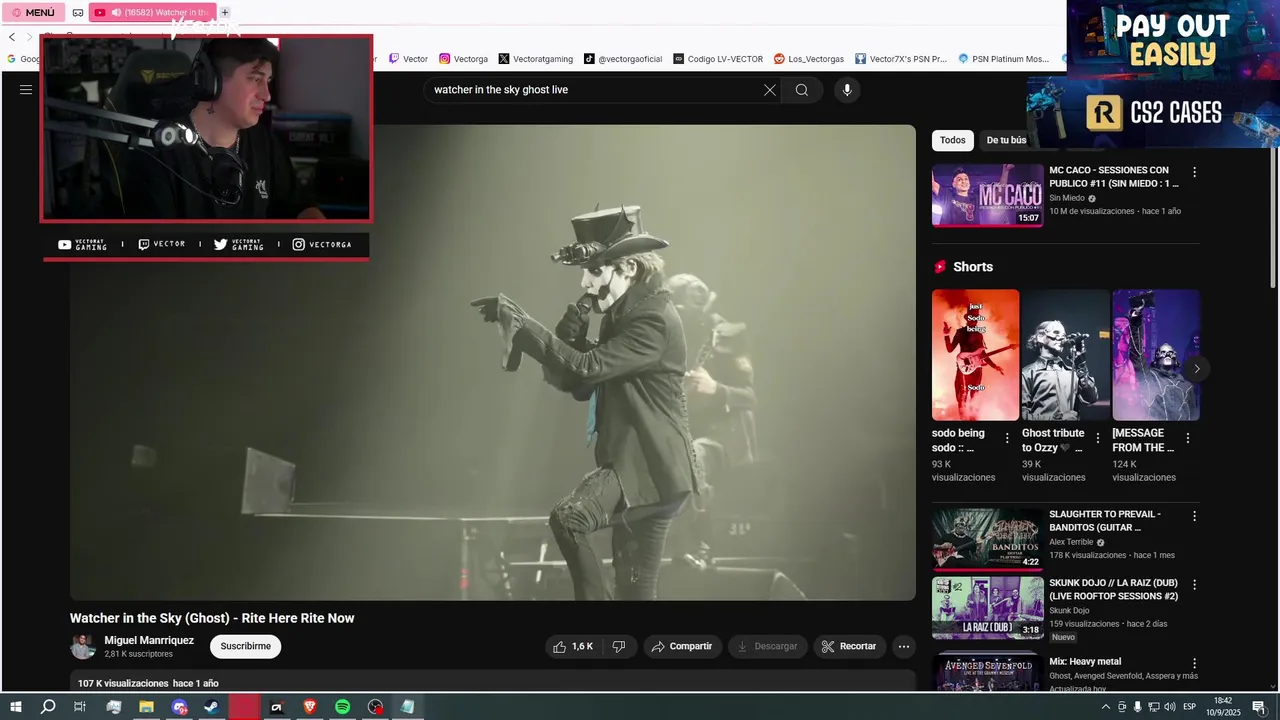
Task: Open more actions three-dot menu under video
Action: coord(904,647)
